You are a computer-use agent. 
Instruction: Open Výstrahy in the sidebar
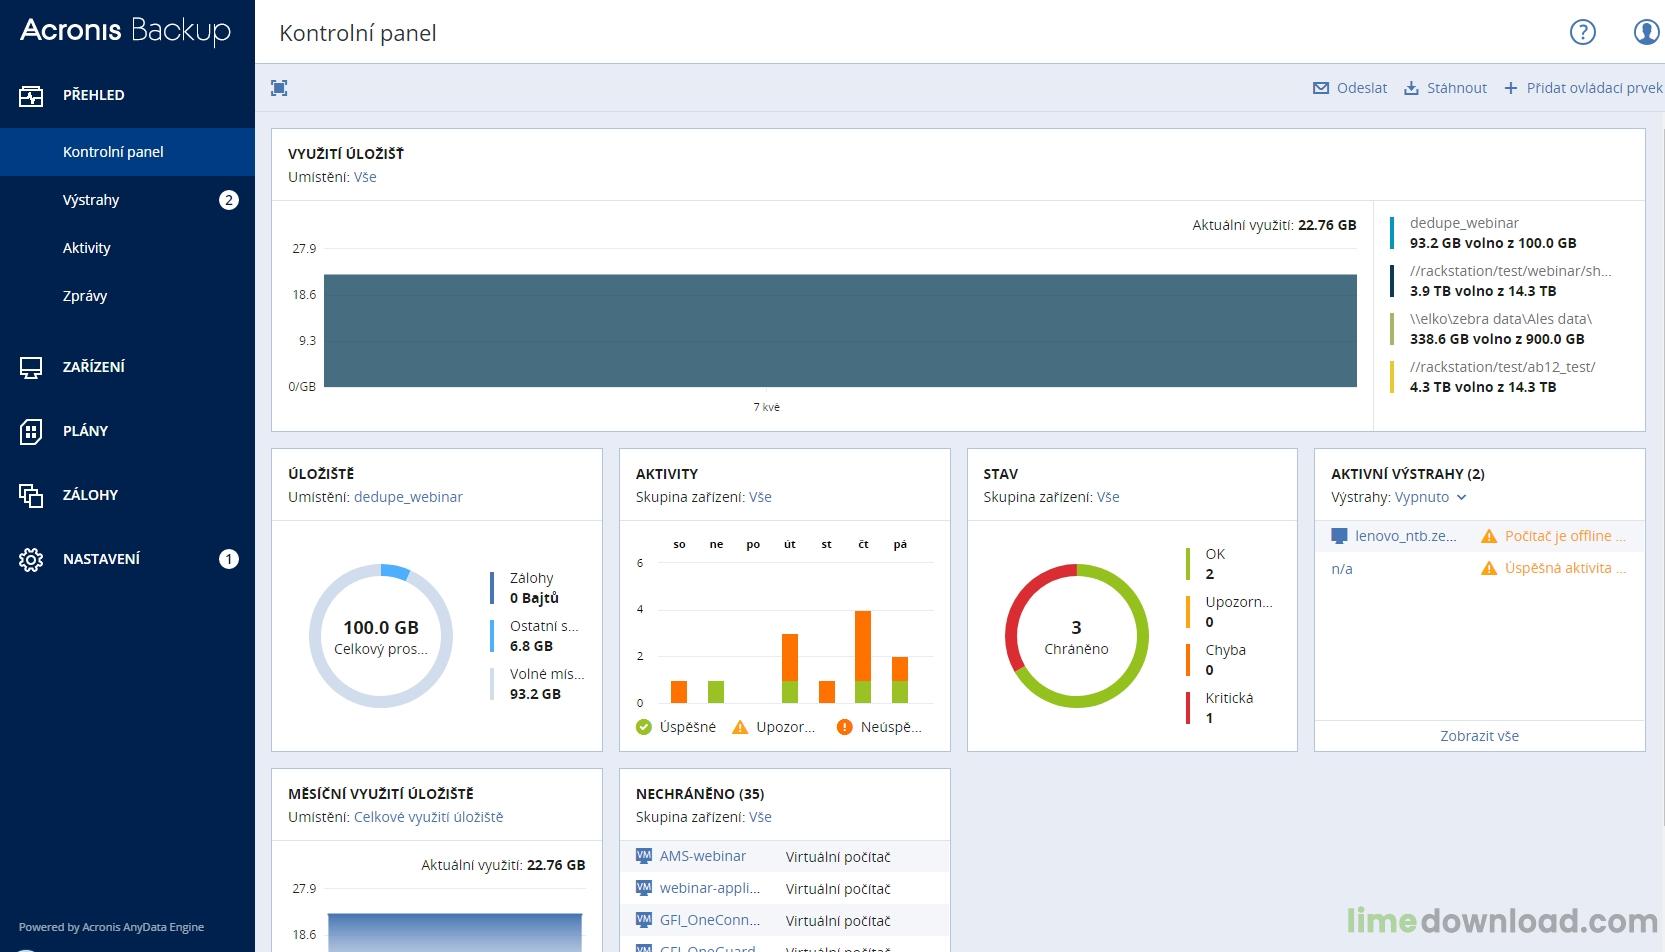[91, 200]
